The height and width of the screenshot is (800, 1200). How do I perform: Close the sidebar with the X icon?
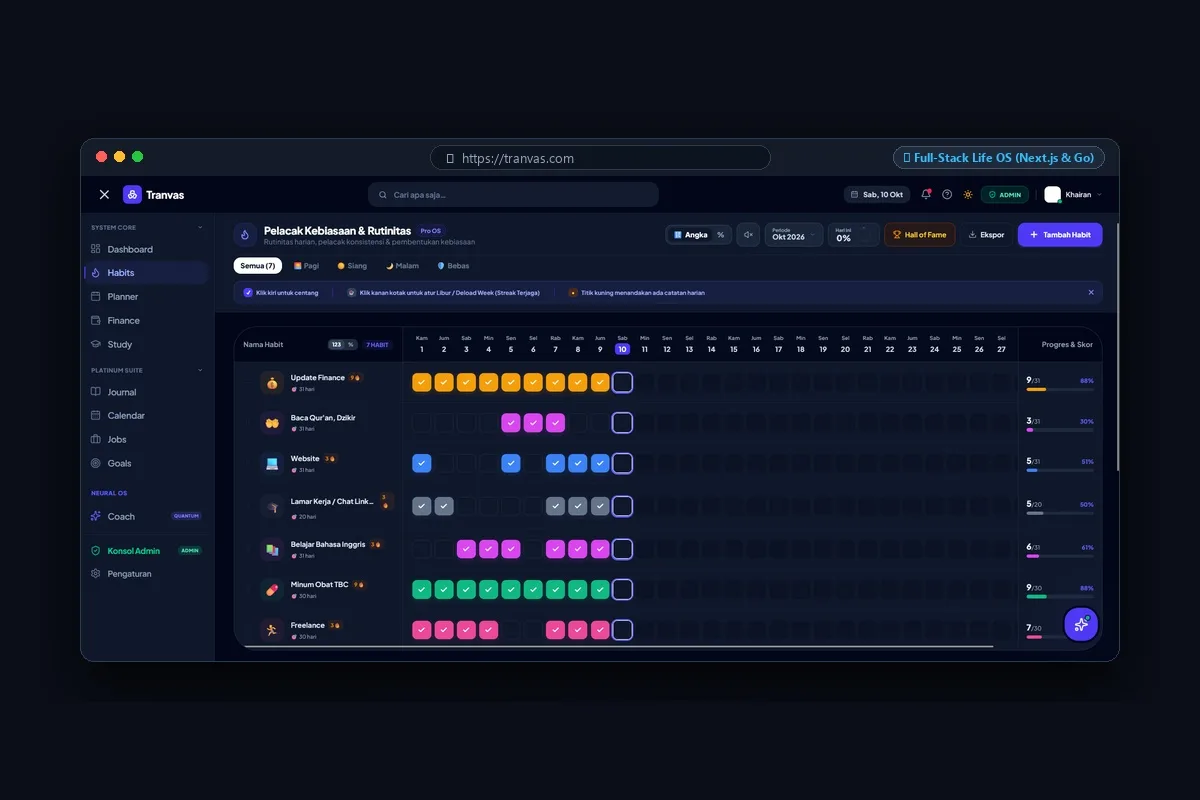click(104, 194)
